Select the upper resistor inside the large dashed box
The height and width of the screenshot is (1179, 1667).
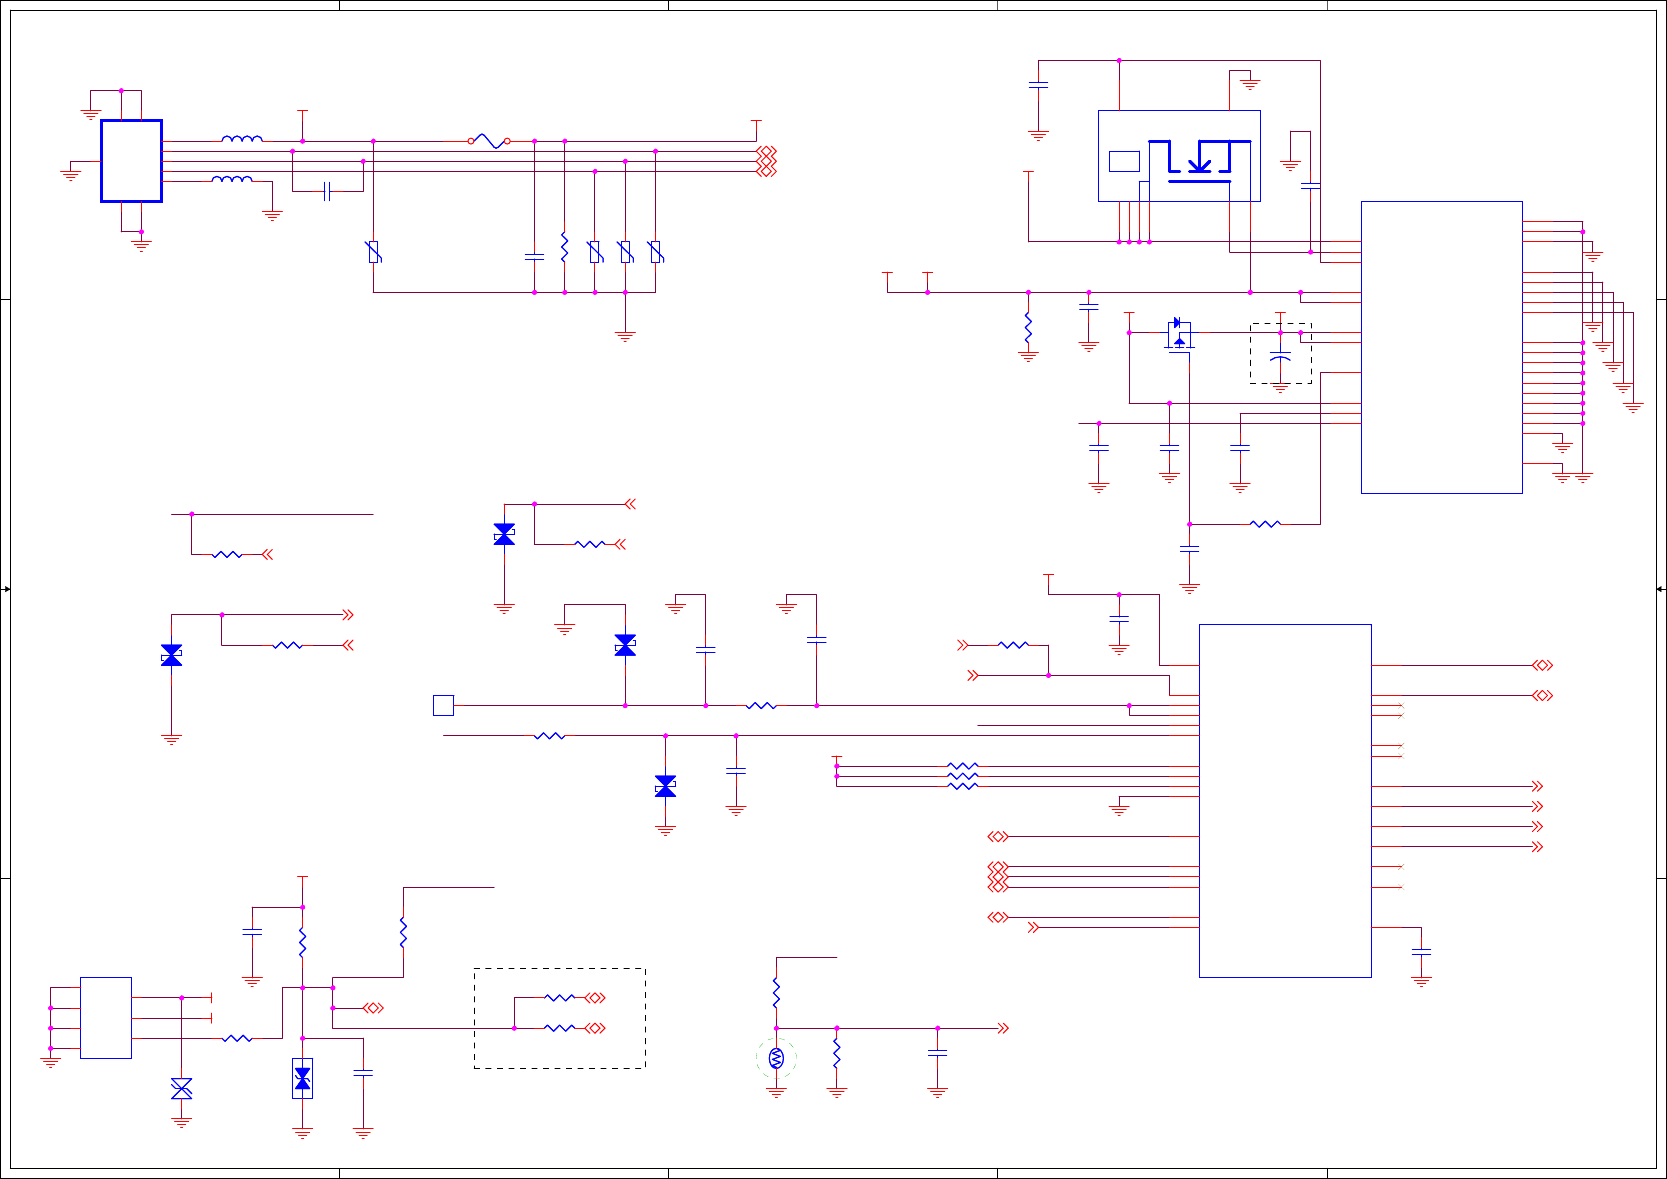point(559,997)
